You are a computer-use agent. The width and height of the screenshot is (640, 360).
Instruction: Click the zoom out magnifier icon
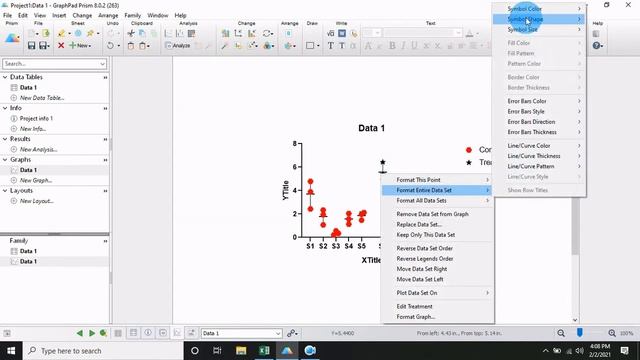[x=561, y=333]
